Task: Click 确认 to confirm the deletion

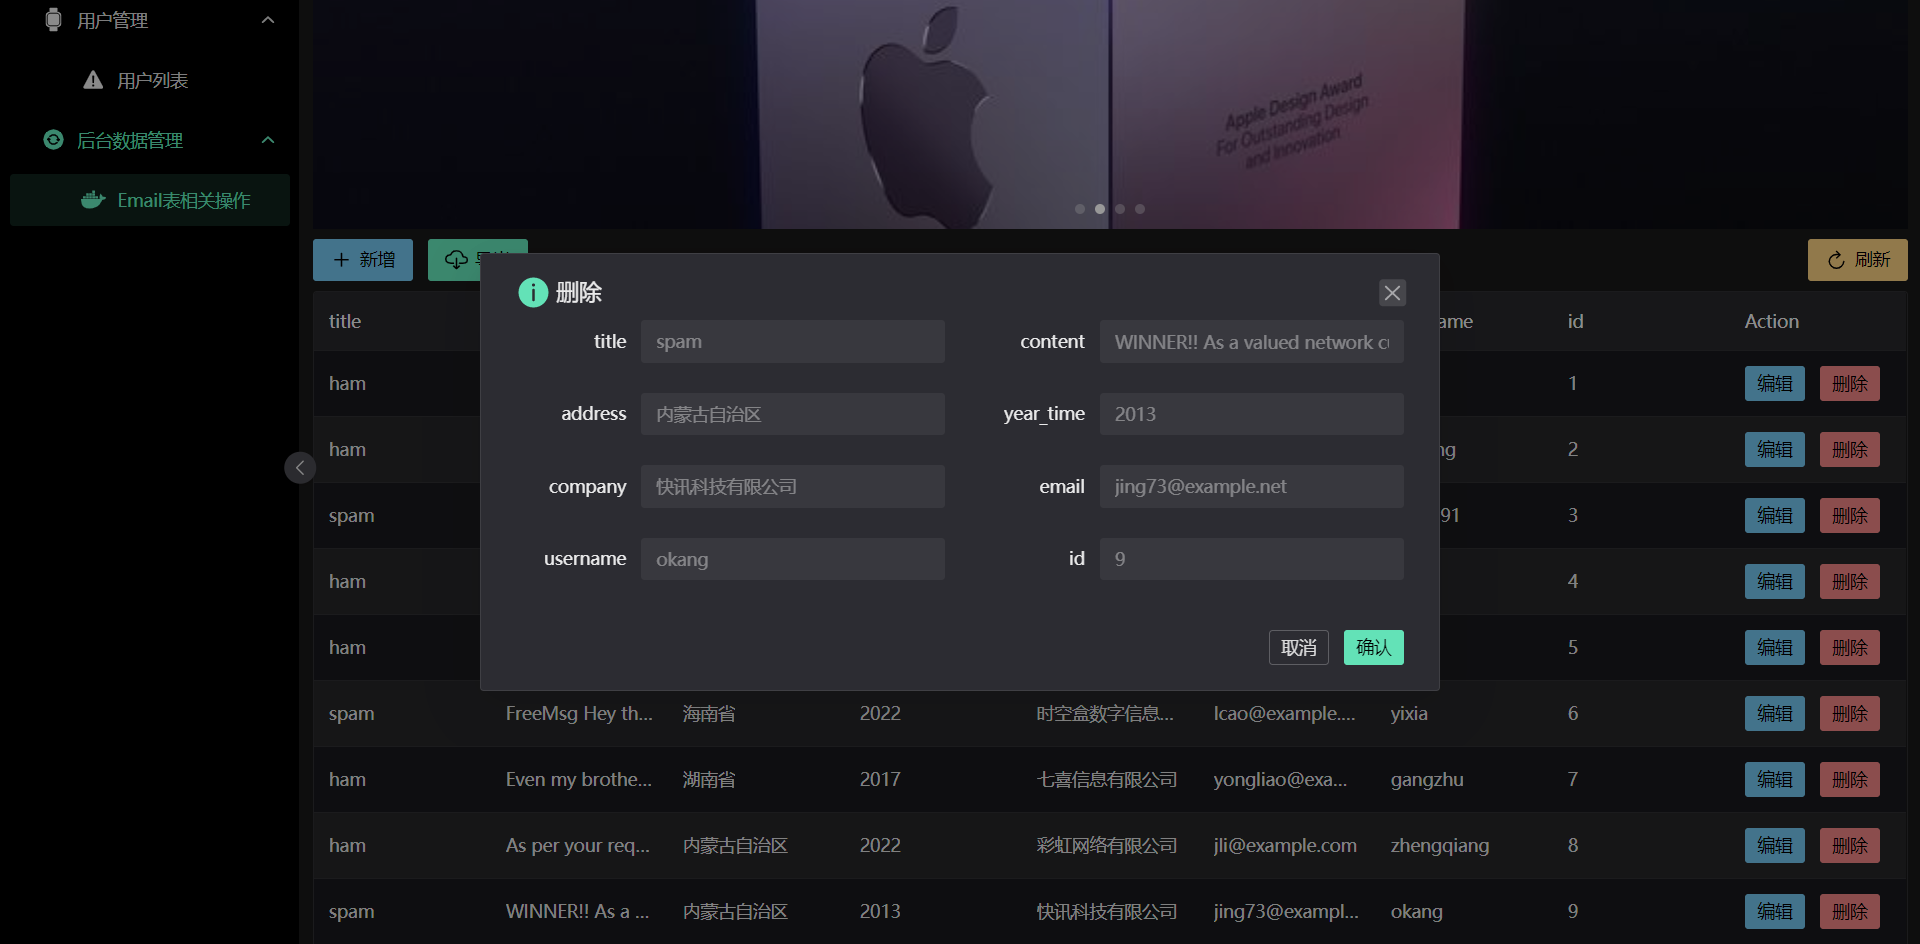Action: point(1374,648)
